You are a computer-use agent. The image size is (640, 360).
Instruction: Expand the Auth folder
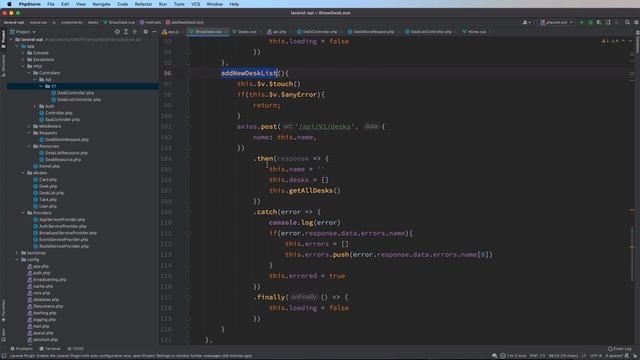point(35,107)
